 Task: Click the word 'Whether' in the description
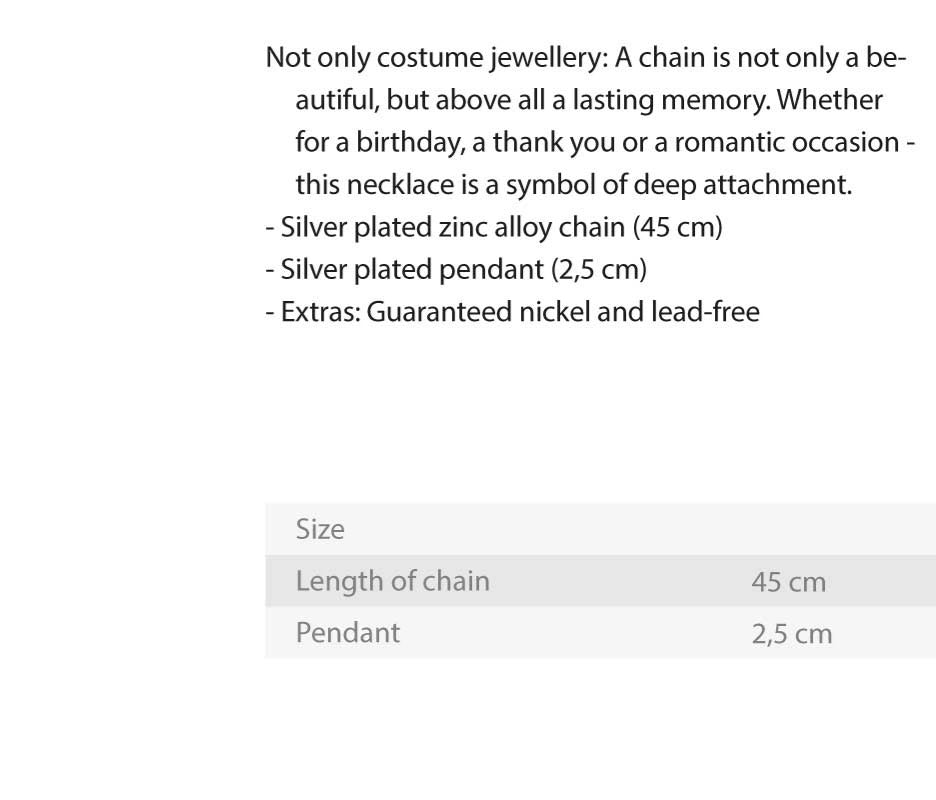tap(830, 100)
